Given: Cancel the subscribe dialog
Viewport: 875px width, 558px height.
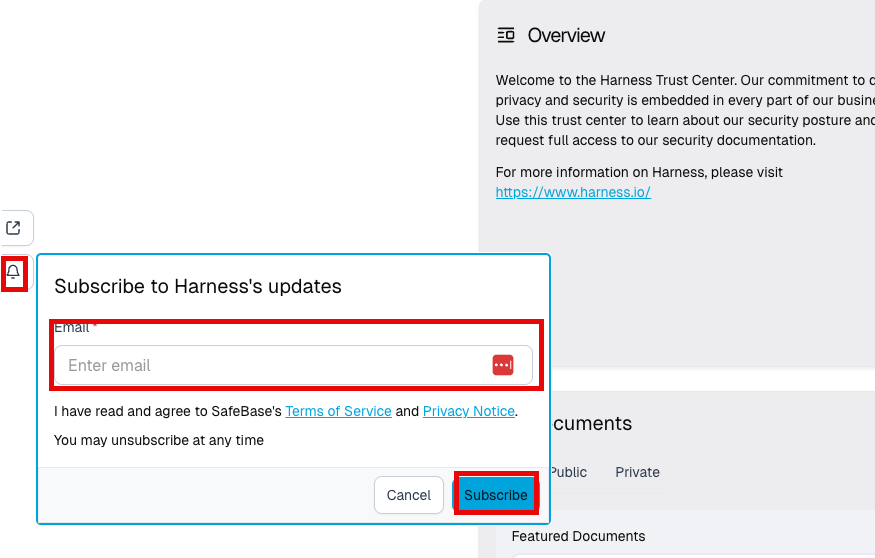Looking at the screenshot, I should pos(408,495).
